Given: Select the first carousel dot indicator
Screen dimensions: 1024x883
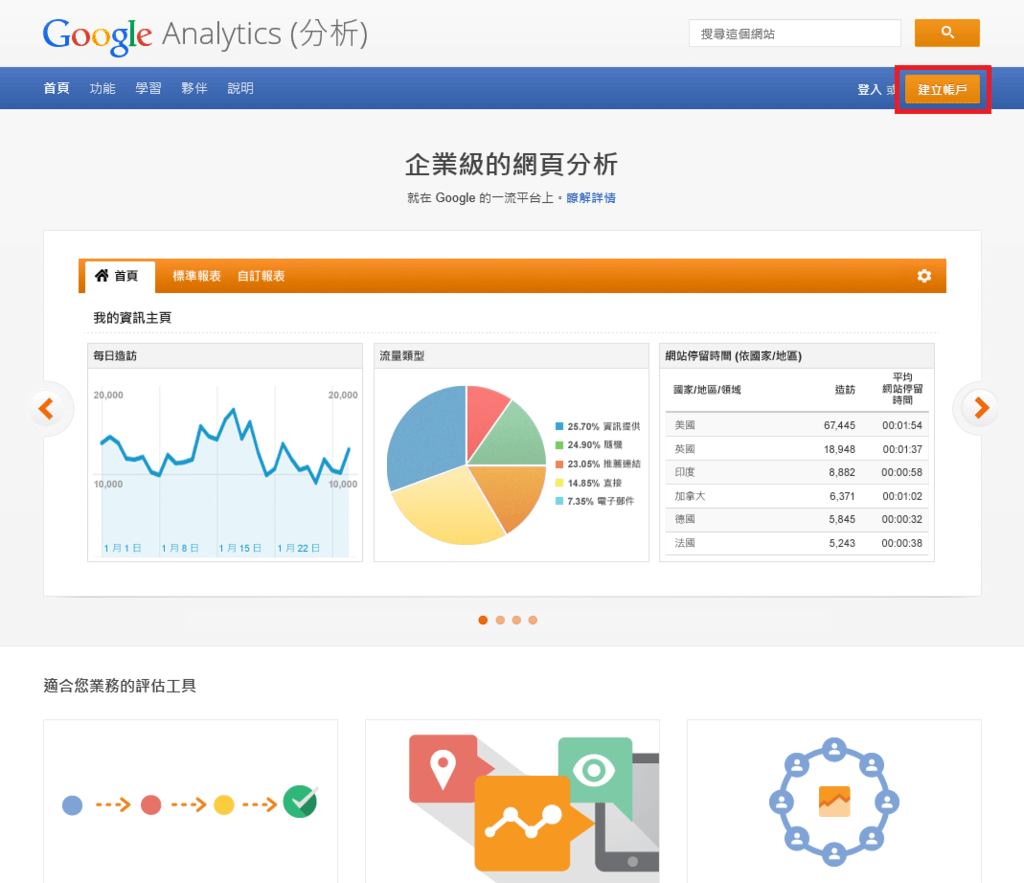Looking at the screenshot, I should coord(483,620).
